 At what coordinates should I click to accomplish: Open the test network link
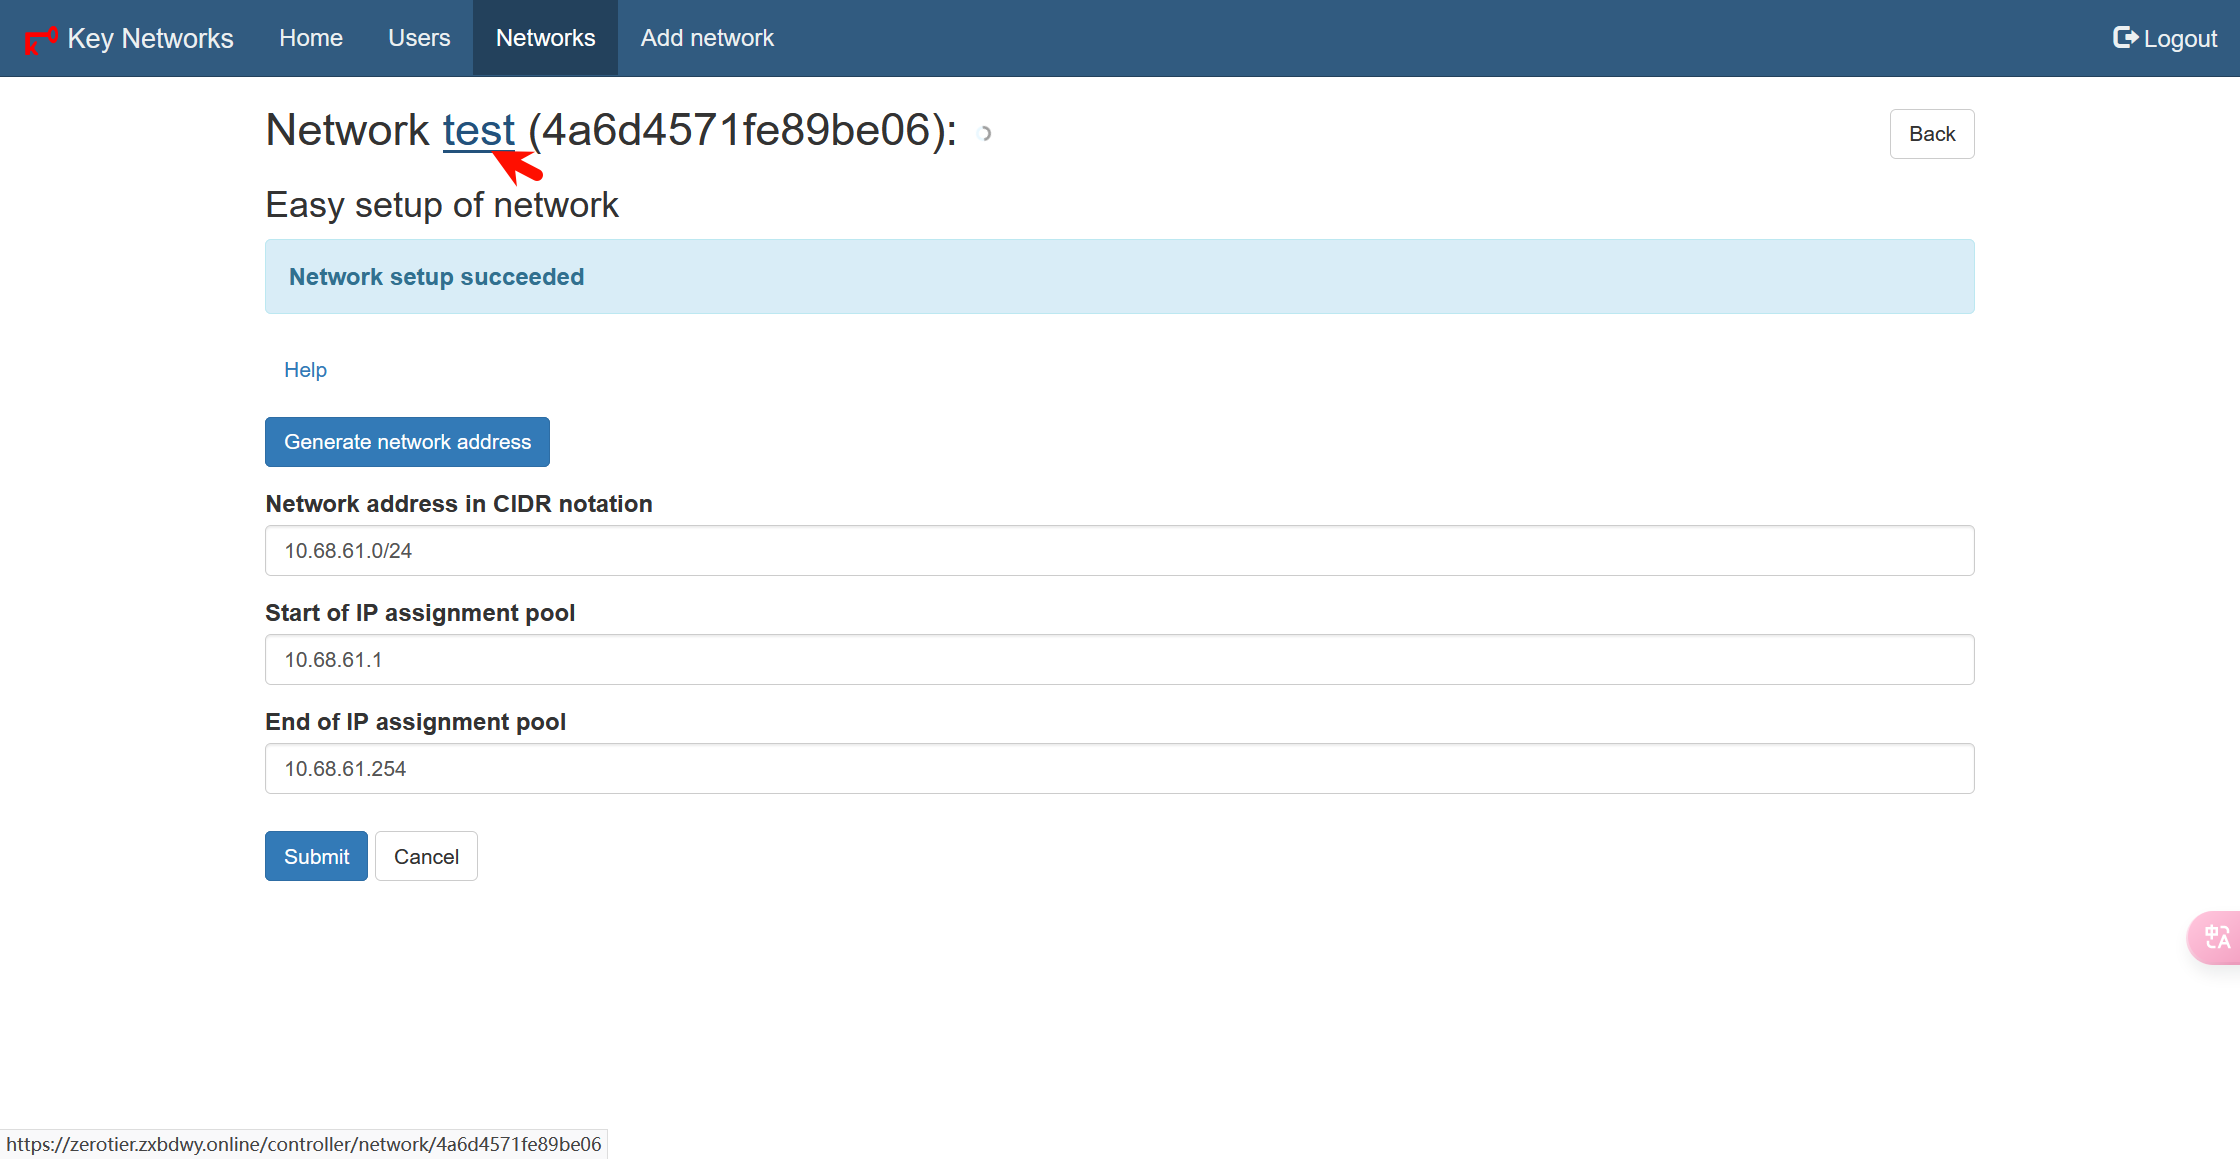477,131
